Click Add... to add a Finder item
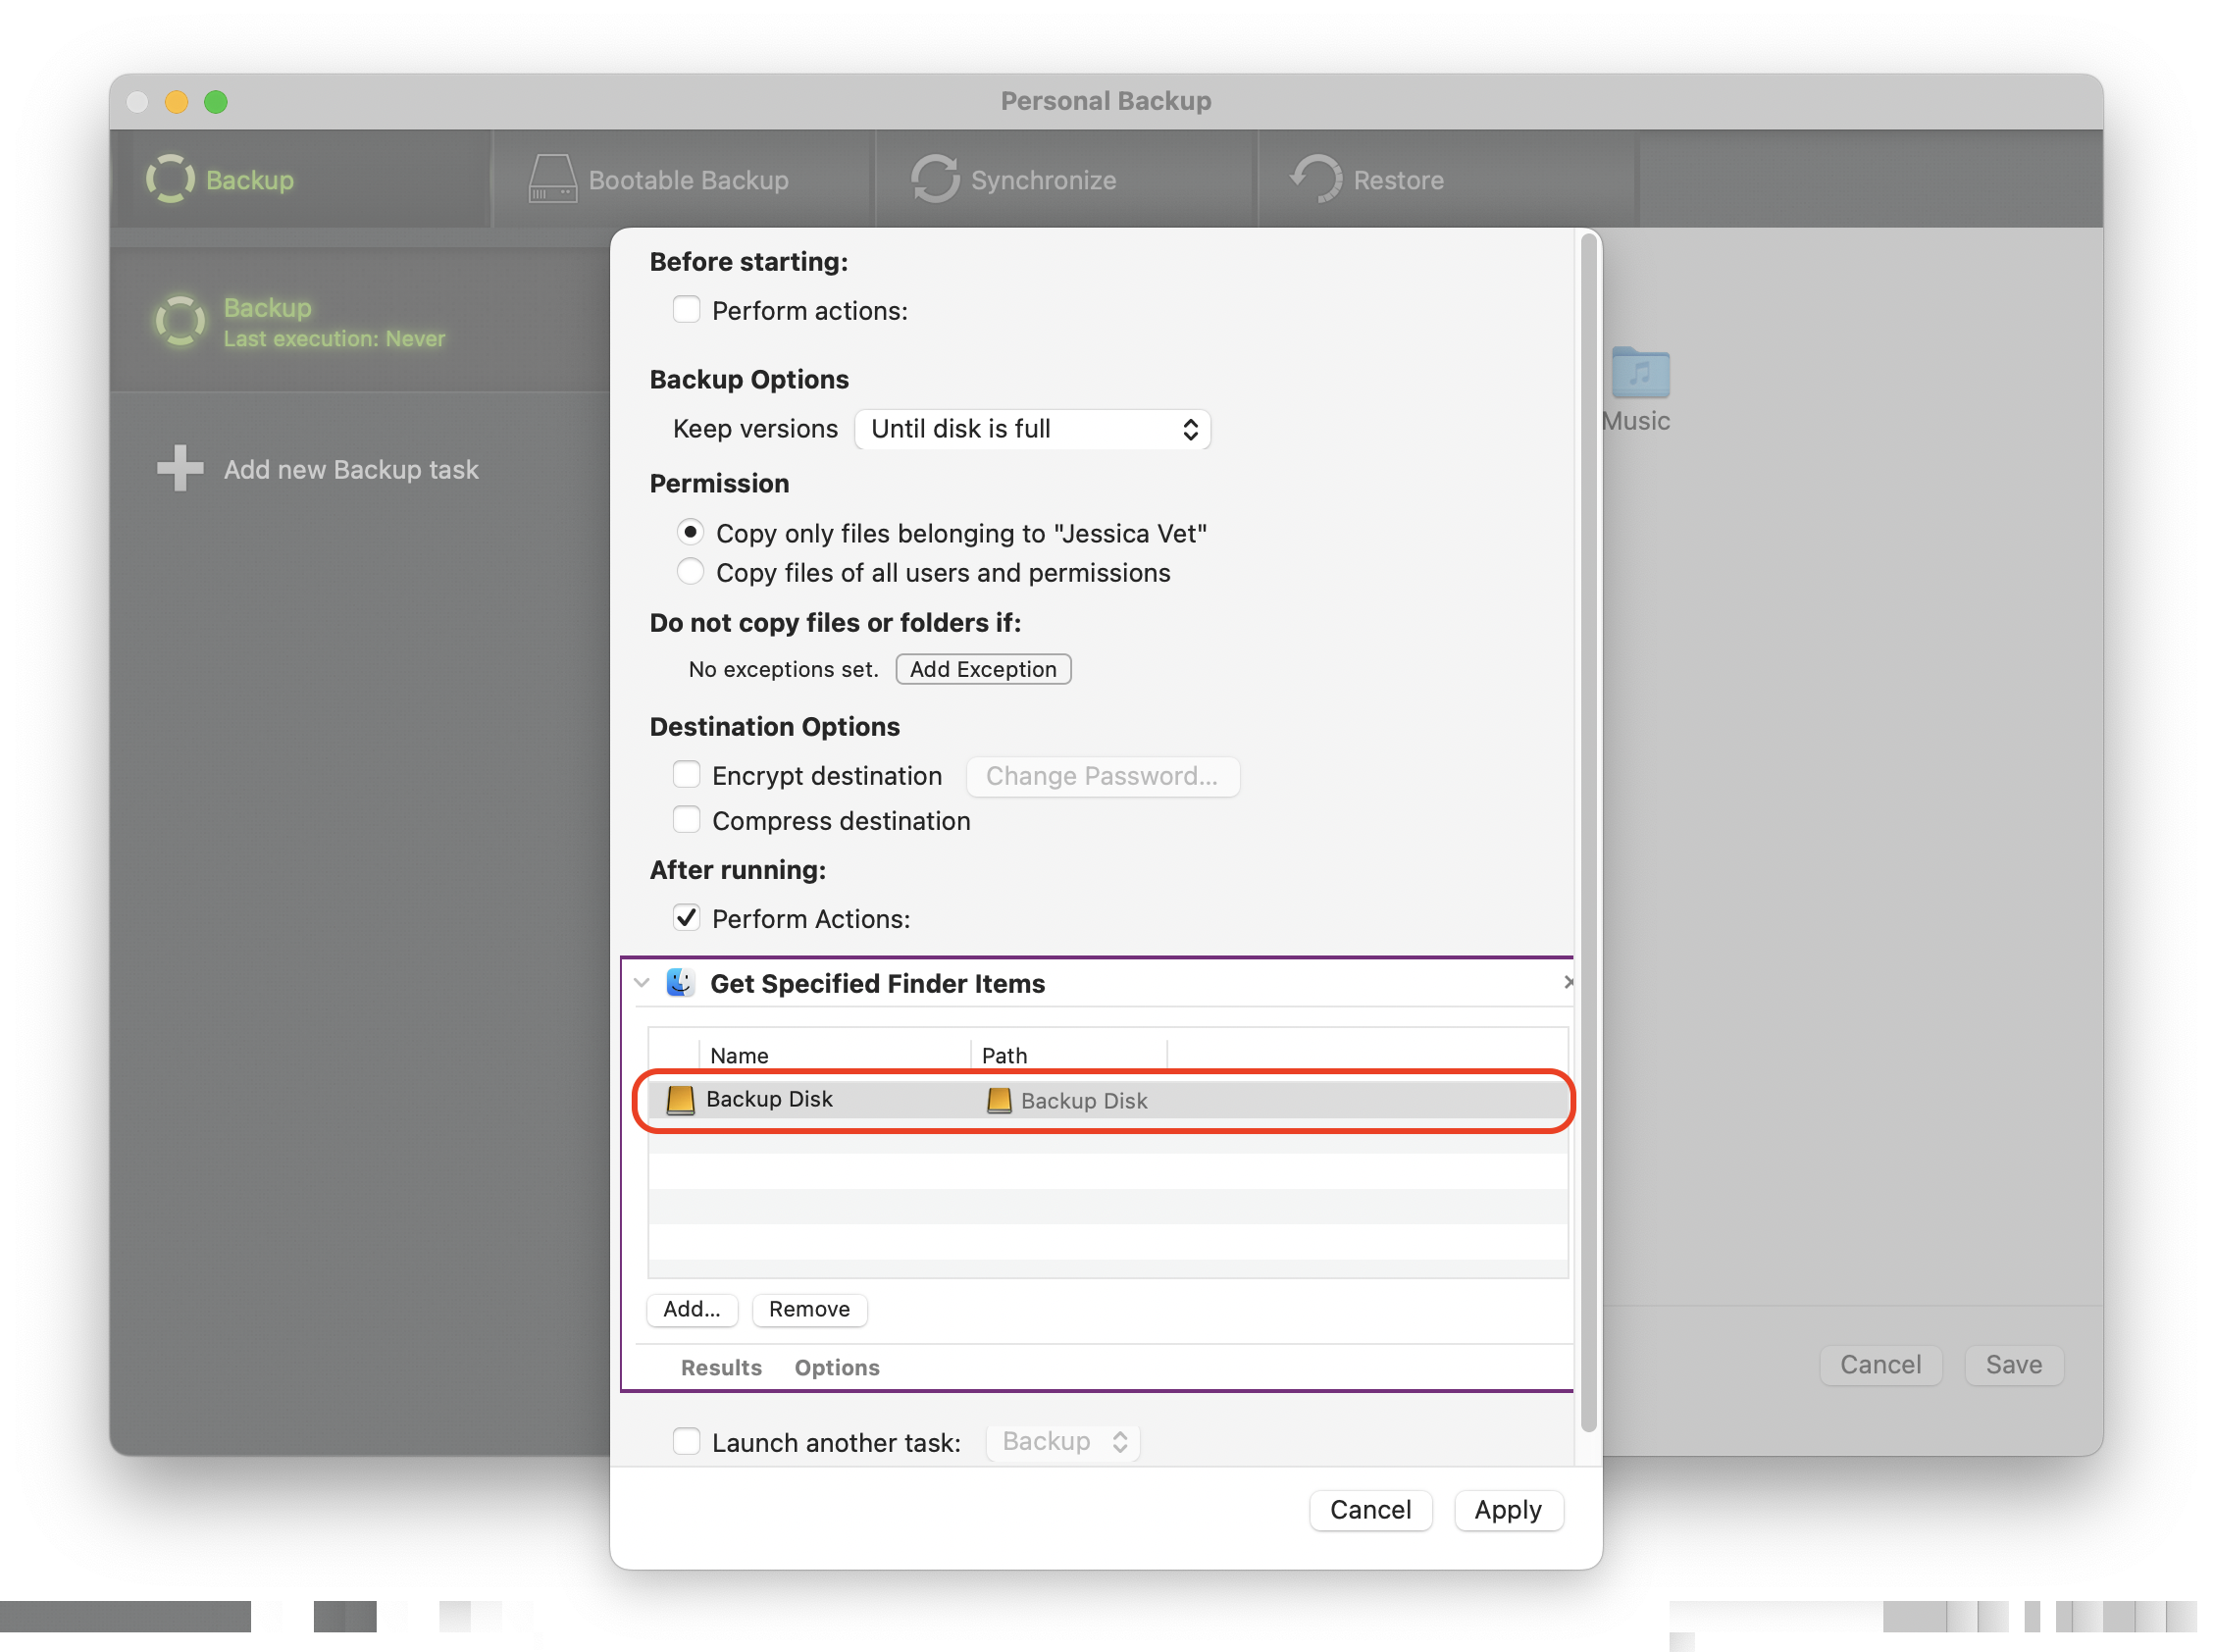2213x1652 pixels. point(692,1310)
